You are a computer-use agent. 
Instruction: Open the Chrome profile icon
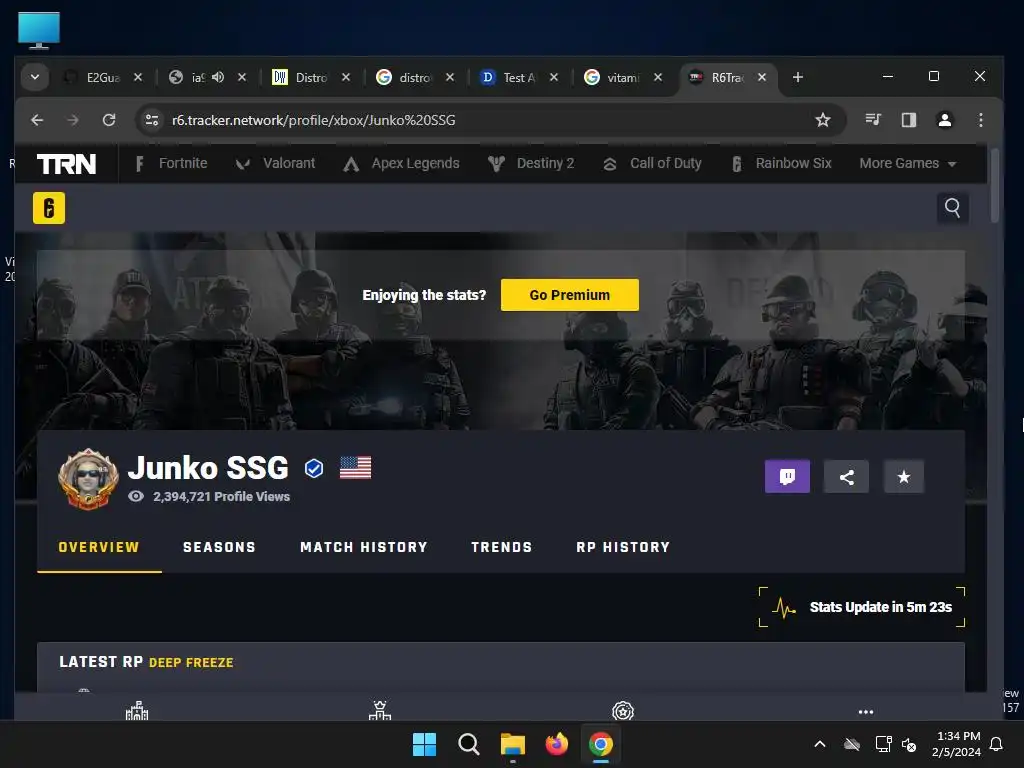coord(944,120)
